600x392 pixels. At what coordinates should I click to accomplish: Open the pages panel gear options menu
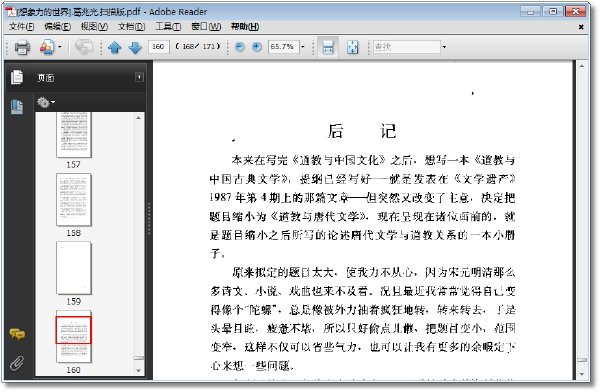click(x=46, y=102)
